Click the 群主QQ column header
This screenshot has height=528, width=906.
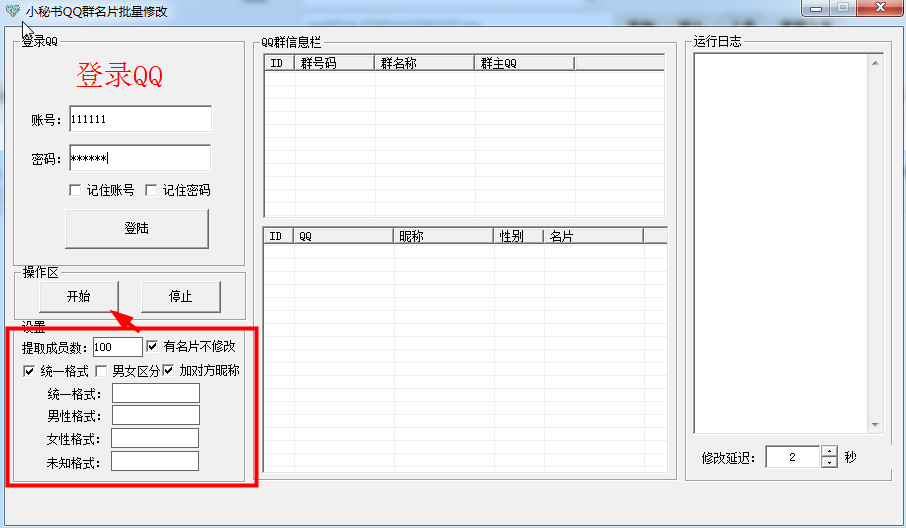[x=525, y=63]
